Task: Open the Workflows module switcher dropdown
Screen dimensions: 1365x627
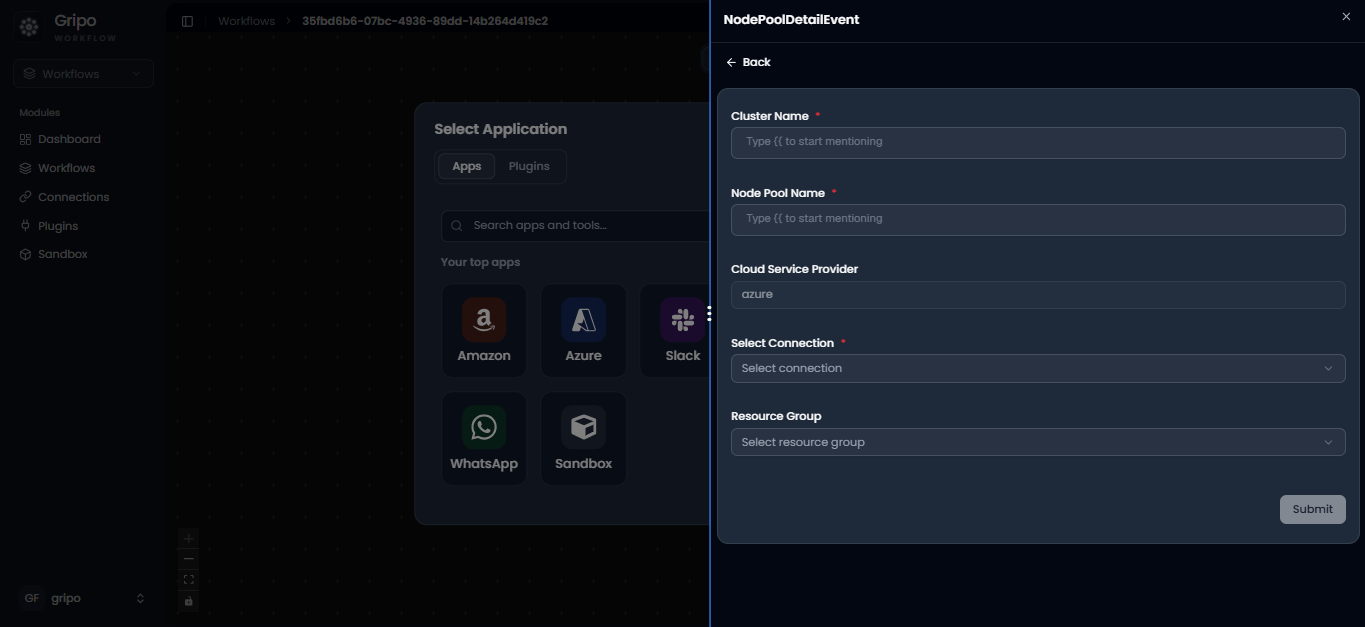Action: coord(84,74)
